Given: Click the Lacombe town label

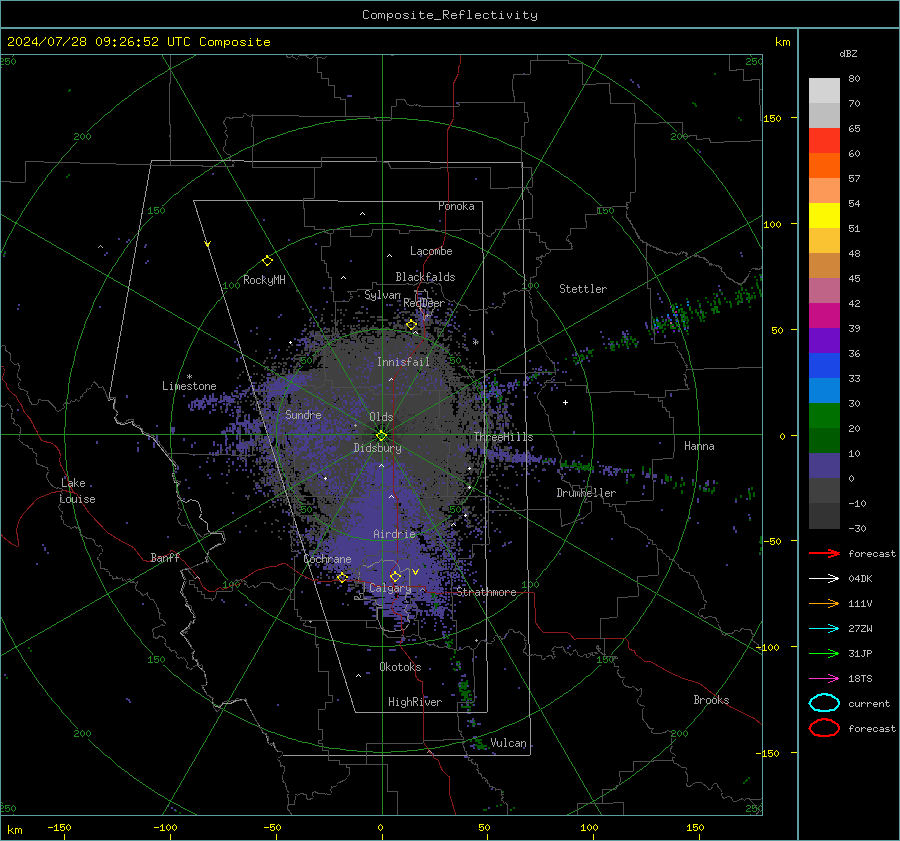Looking at the screenshot, I should click(431, 251).
